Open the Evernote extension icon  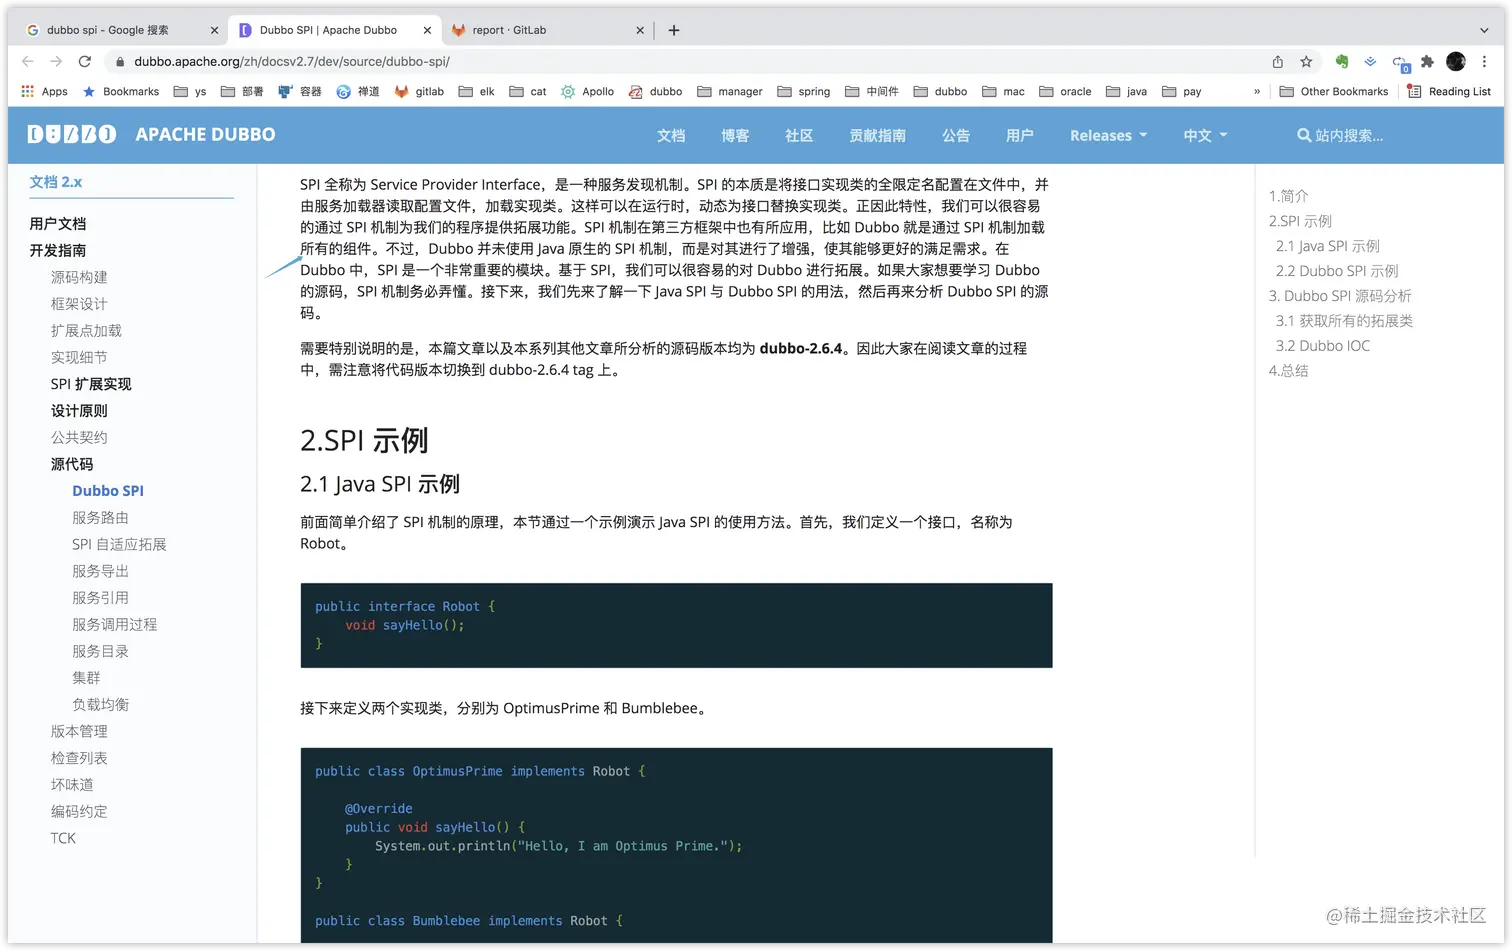coord(1342,62)
